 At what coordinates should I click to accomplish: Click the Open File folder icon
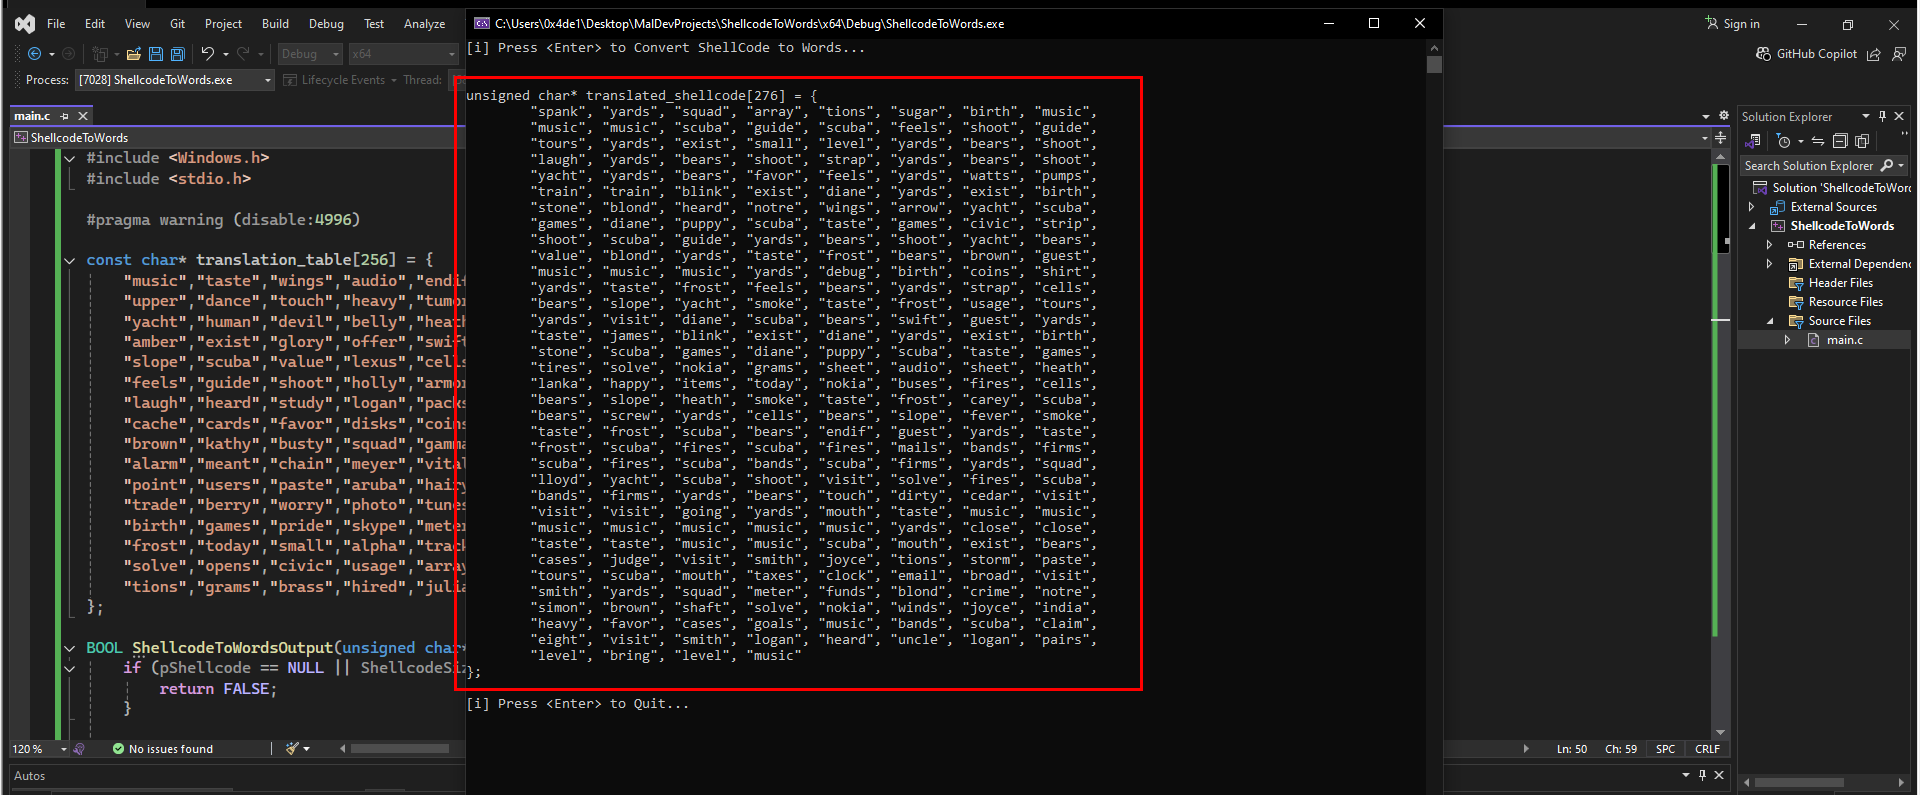(x=133, y=54)
